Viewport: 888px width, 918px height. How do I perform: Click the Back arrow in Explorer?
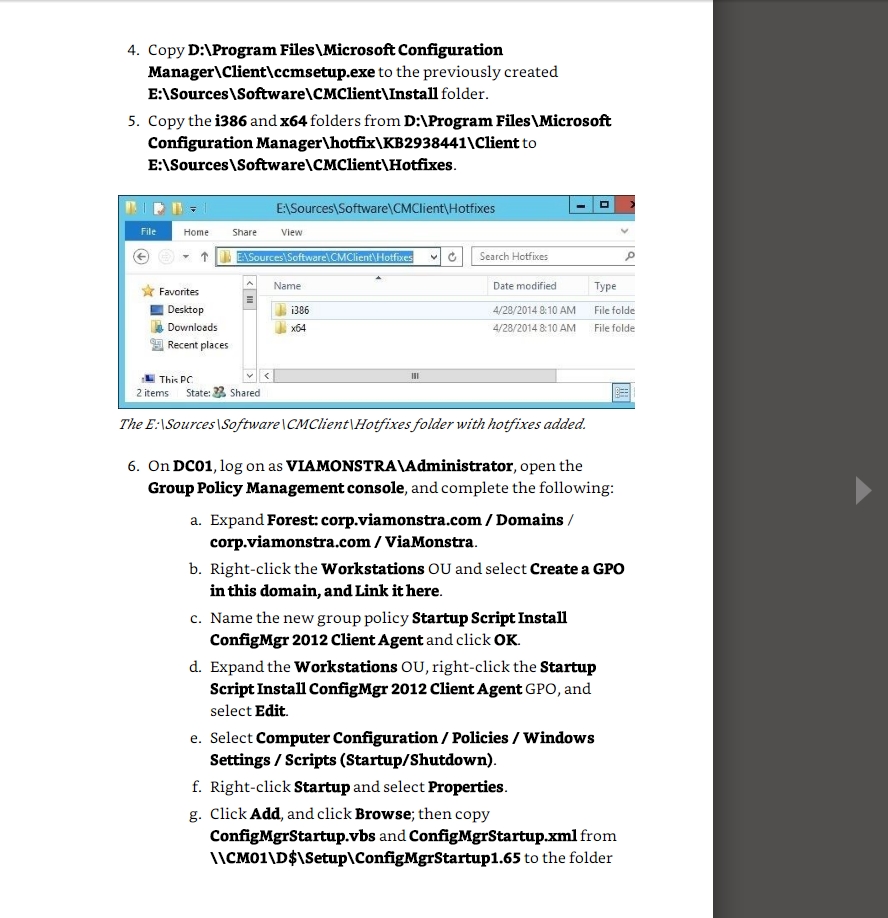(142, 257)
